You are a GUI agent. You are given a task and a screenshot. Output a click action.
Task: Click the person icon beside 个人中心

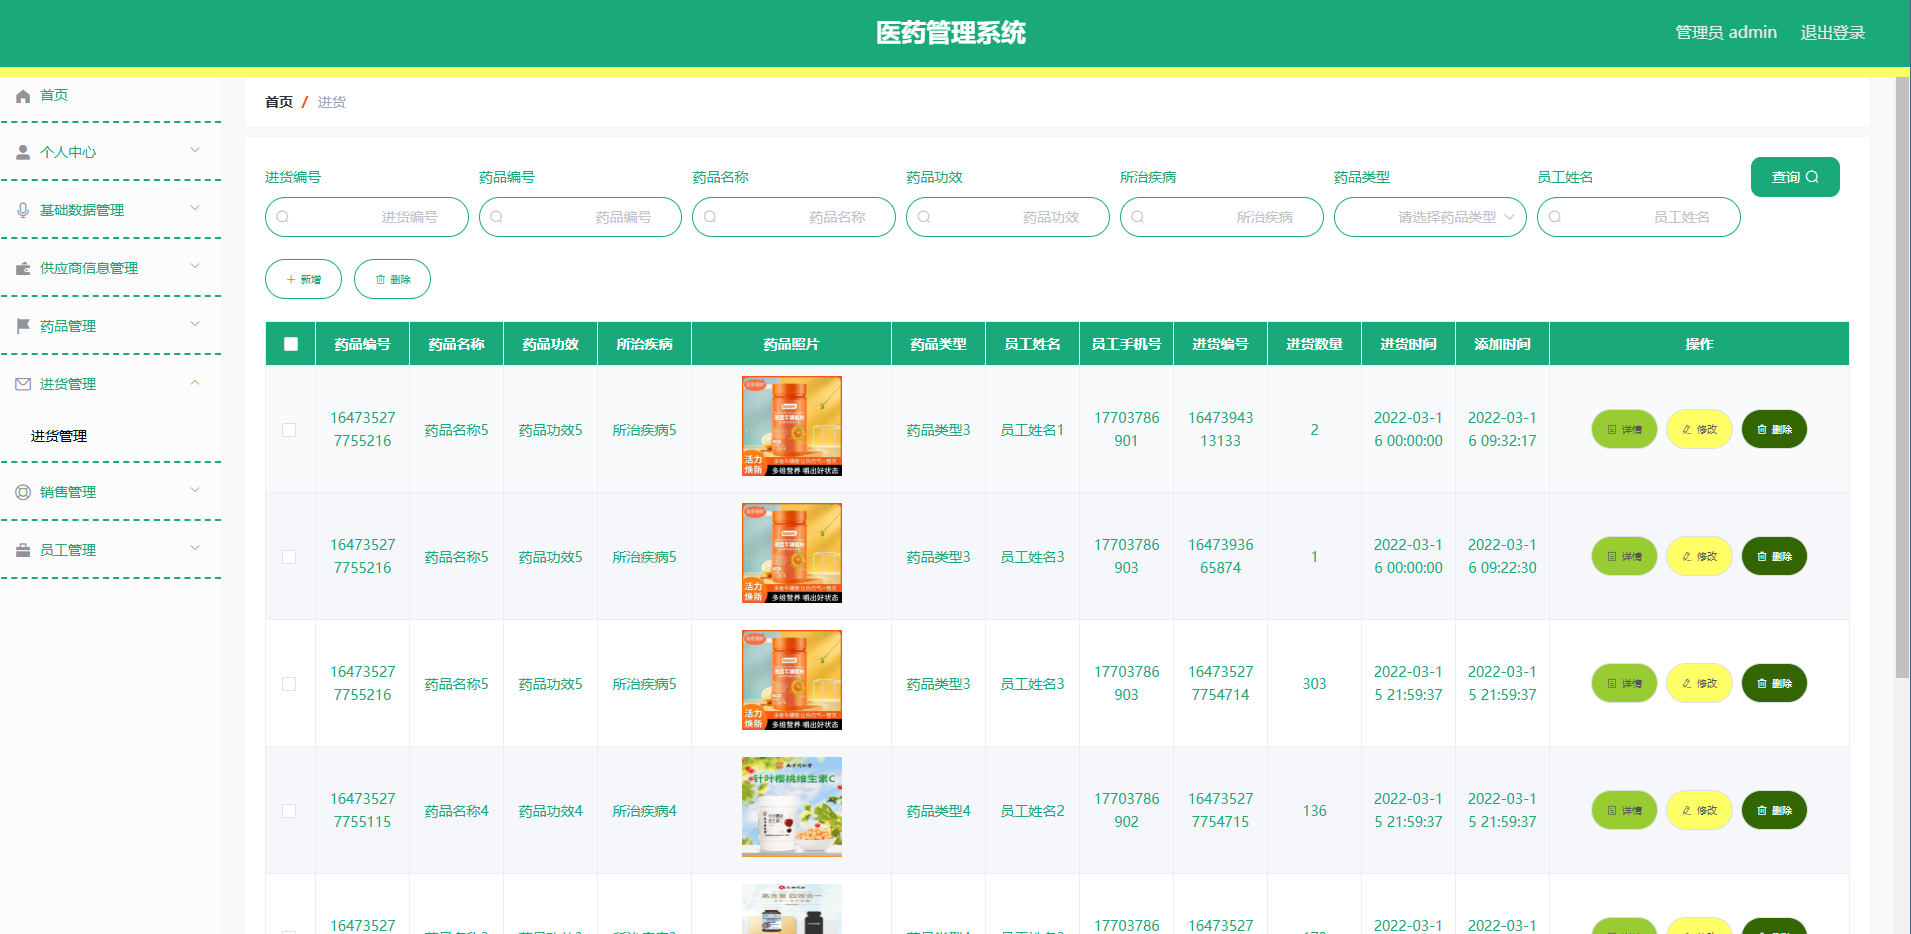(22, 151)
